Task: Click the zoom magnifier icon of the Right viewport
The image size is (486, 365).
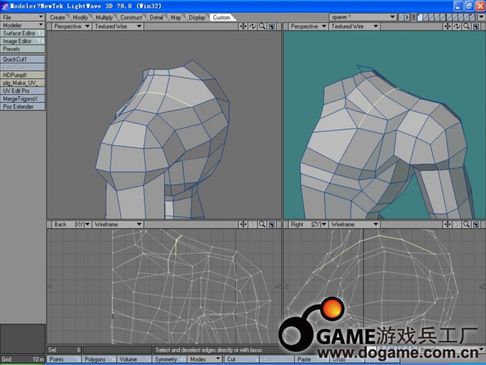Action: [467, 224]
